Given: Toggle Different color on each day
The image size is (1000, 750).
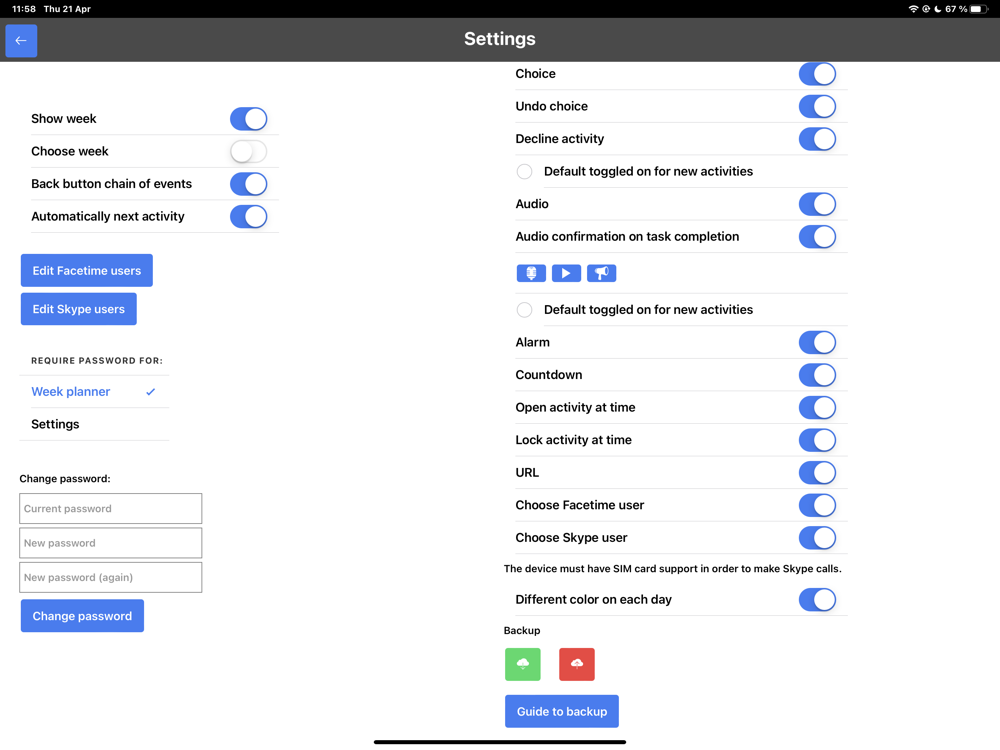Looking at the screenshot, I should [x=817, y=599].
